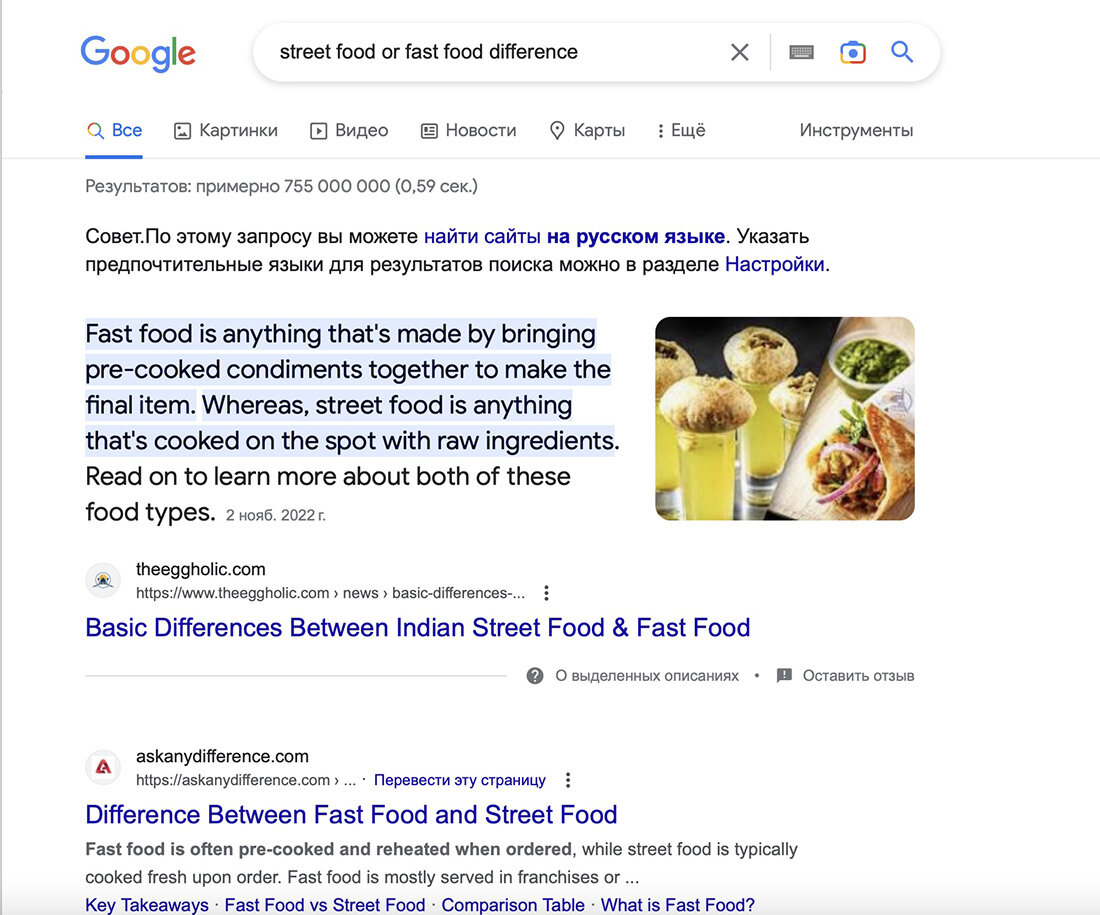
Task: Click the street food snippet thumbnail image
Action: [784, 418]
